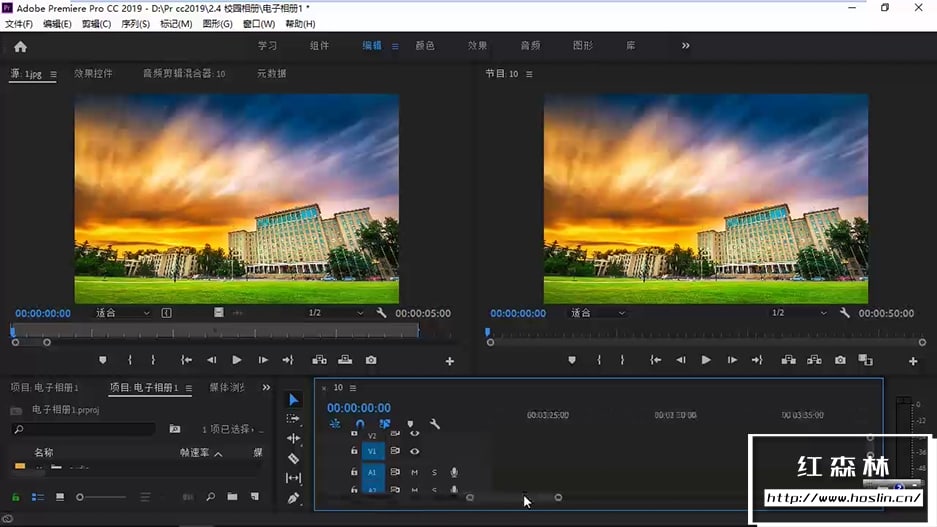The width and height of the screenshot is (937, 527).
Task: Mute the A1 audio track
Action: click(414, 472)
